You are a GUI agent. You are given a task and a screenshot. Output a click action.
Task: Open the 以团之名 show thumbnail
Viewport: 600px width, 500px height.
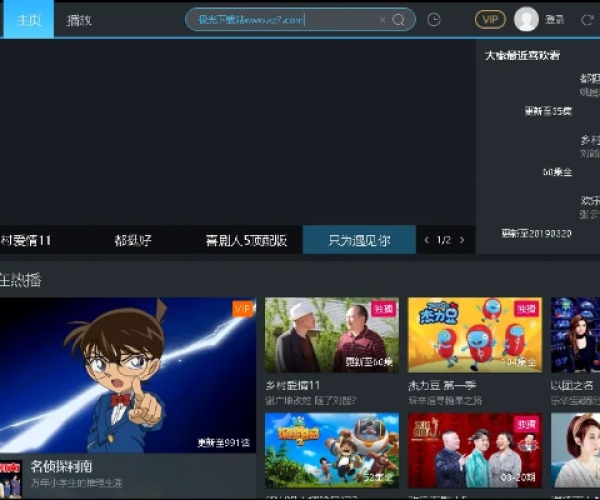576,335
